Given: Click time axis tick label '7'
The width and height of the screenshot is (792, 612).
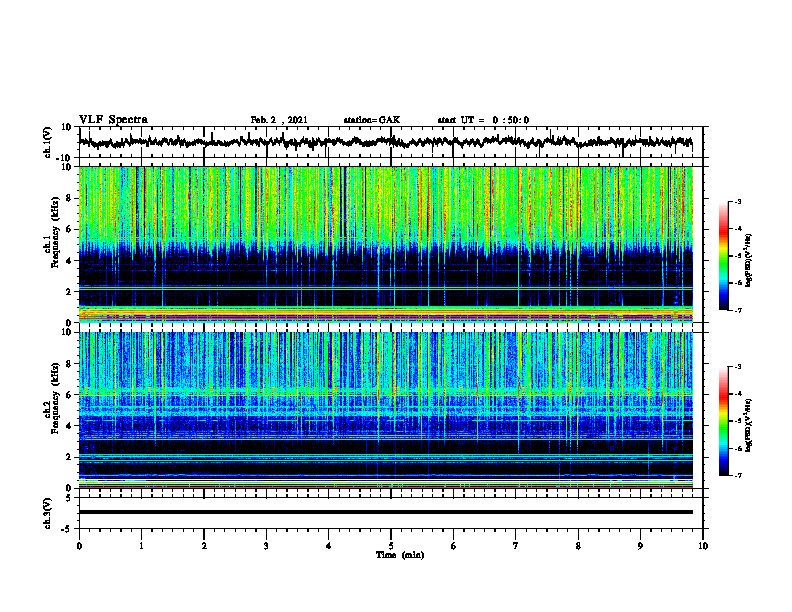Looking at the screenshot, I should [x=516, y=546].
